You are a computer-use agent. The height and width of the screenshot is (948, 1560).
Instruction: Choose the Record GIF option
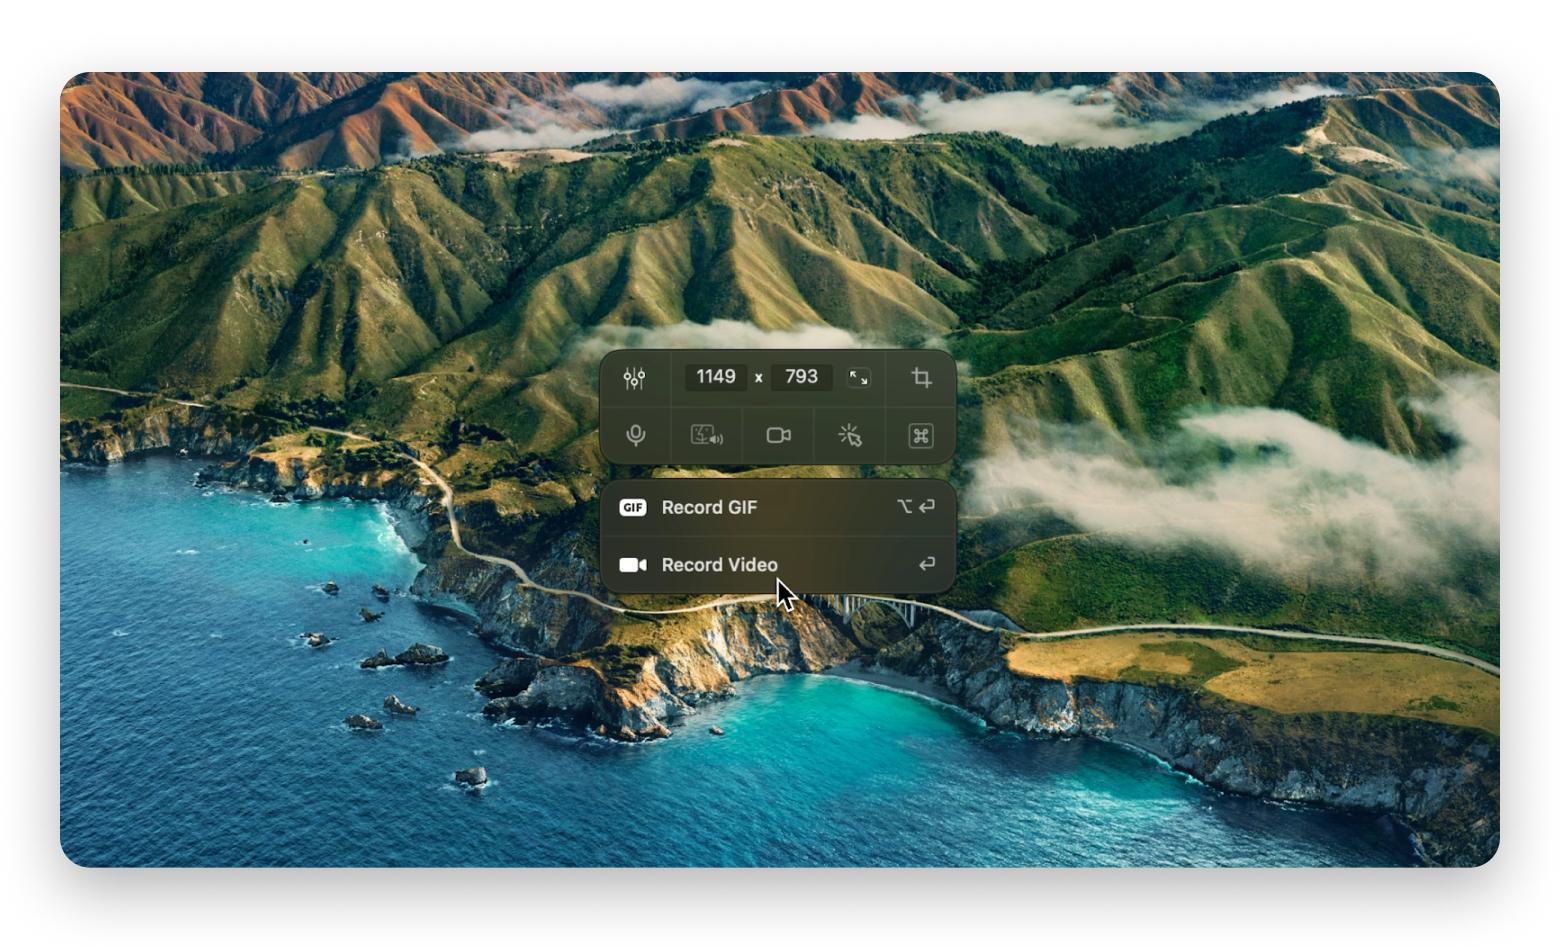click(x=709, y=508)
